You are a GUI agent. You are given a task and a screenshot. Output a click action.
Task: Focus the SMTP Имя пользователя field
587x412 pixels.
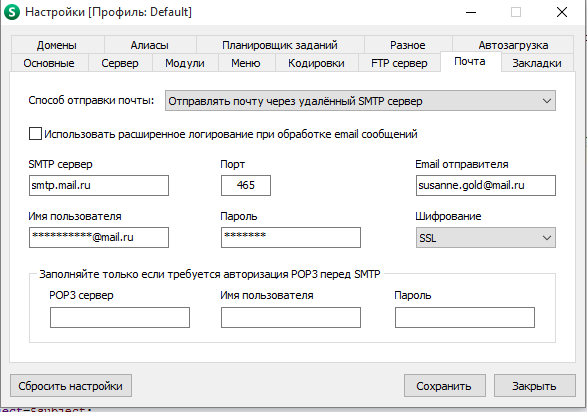point(99,237)
